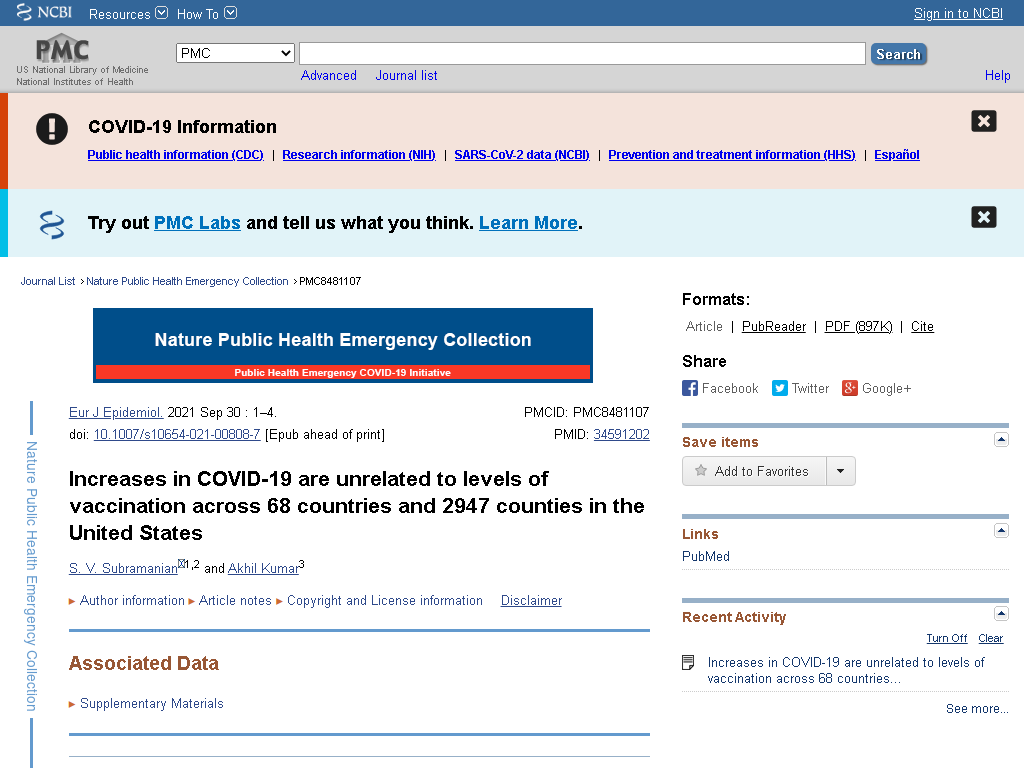
Task: Open Nature Public Health Emergency Collection breadcrumb
Action: (187, 281)
